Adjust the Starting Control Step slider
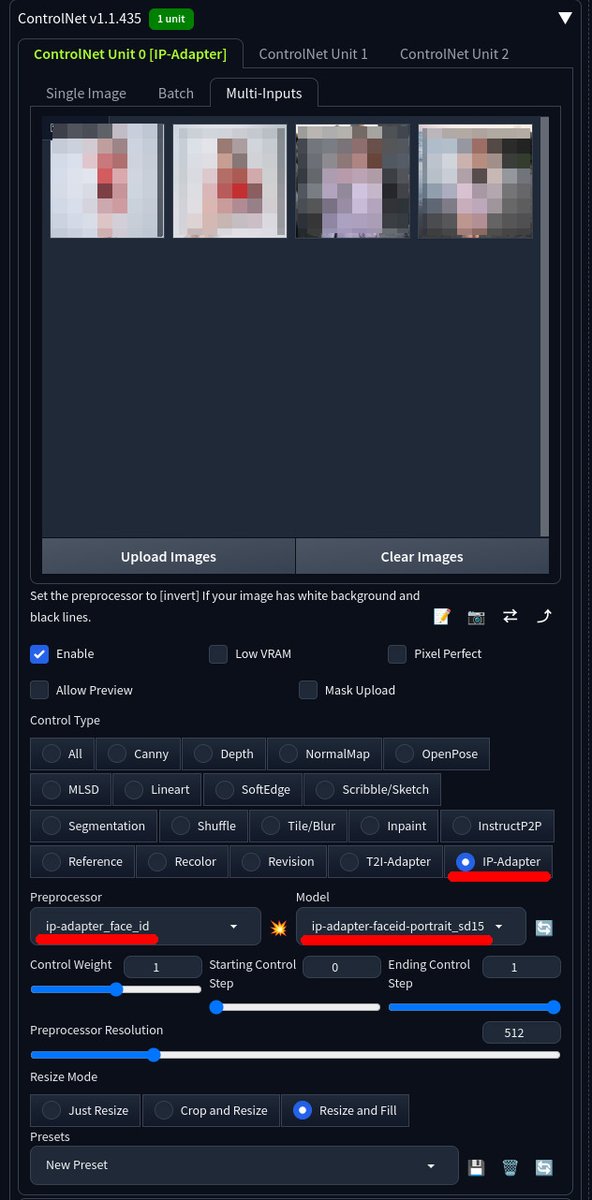The height and width of the screenshot is (1200, 592). pyautogui.click(x=295, y=1007)
